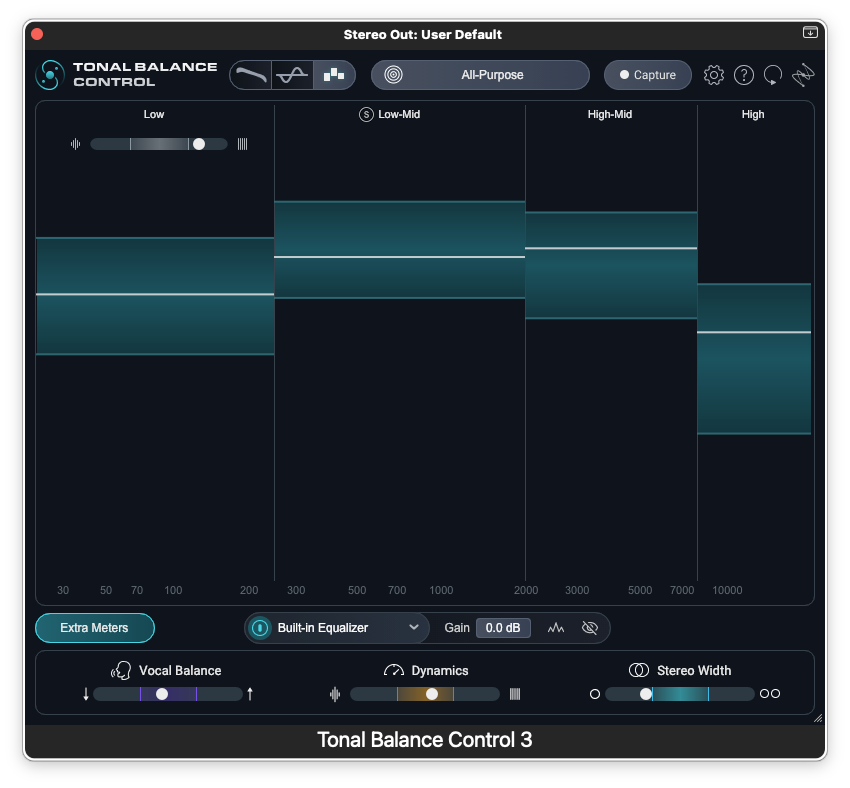
Task: Open the All-Purpose target curve selector
Action: 480,75
